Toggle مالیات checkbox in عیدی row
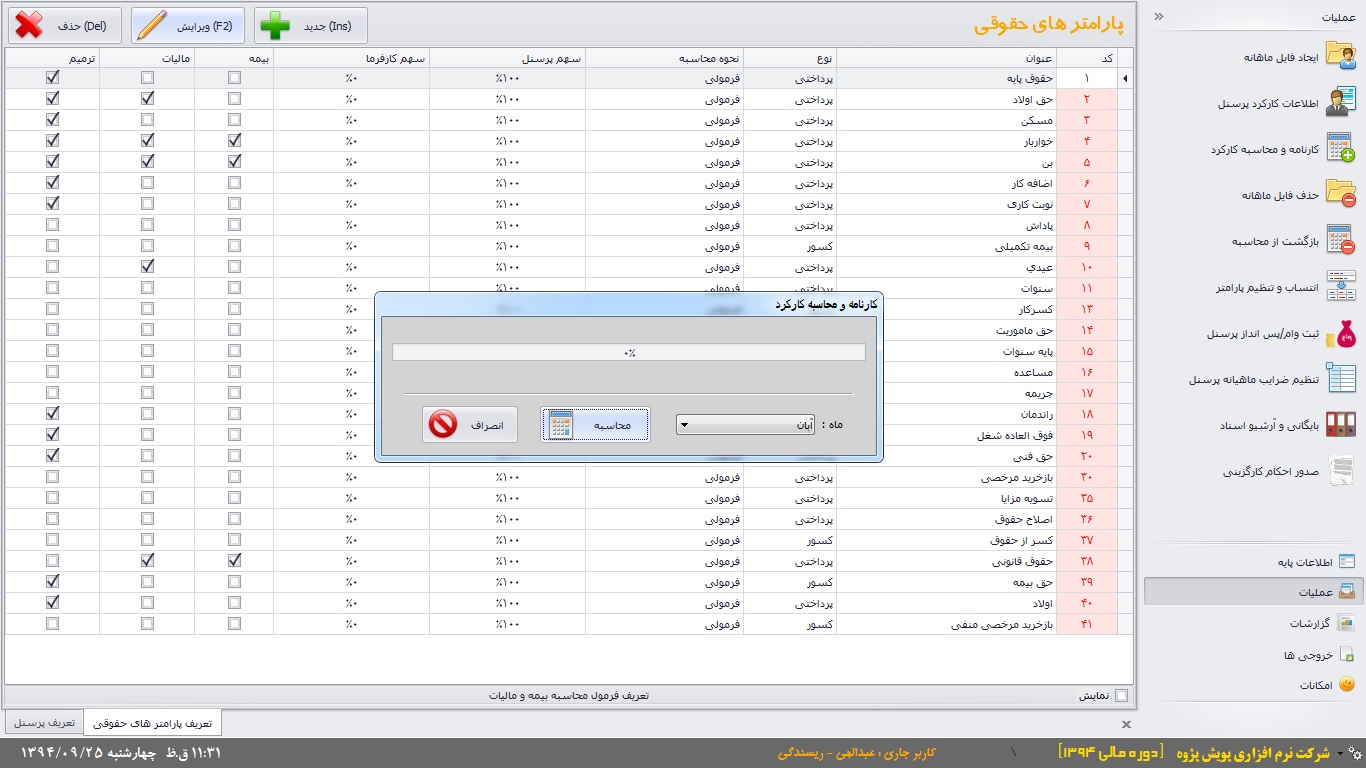The width and height of the screenshot is (1366, 768). (x=148, y=267)
